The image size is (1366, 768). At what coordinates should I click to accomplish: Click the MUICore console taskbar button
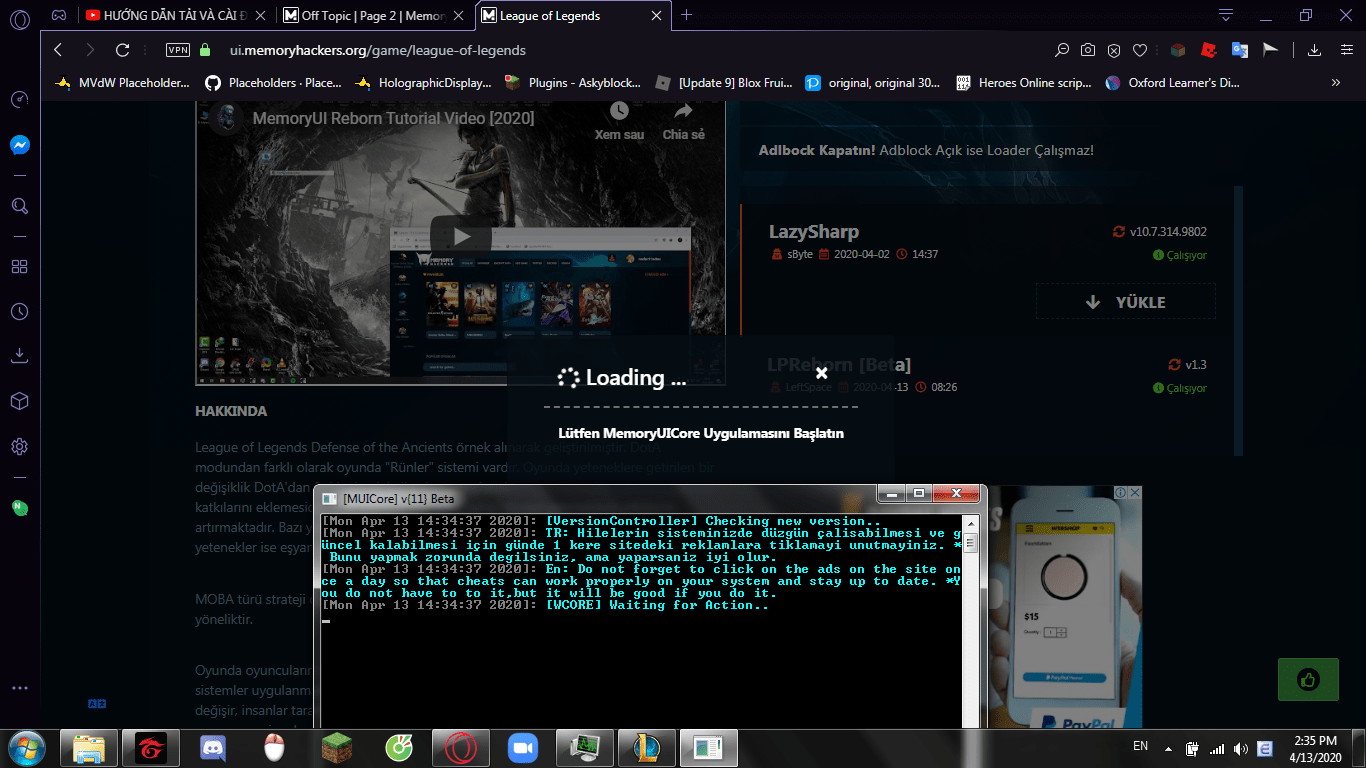(708, 747)
